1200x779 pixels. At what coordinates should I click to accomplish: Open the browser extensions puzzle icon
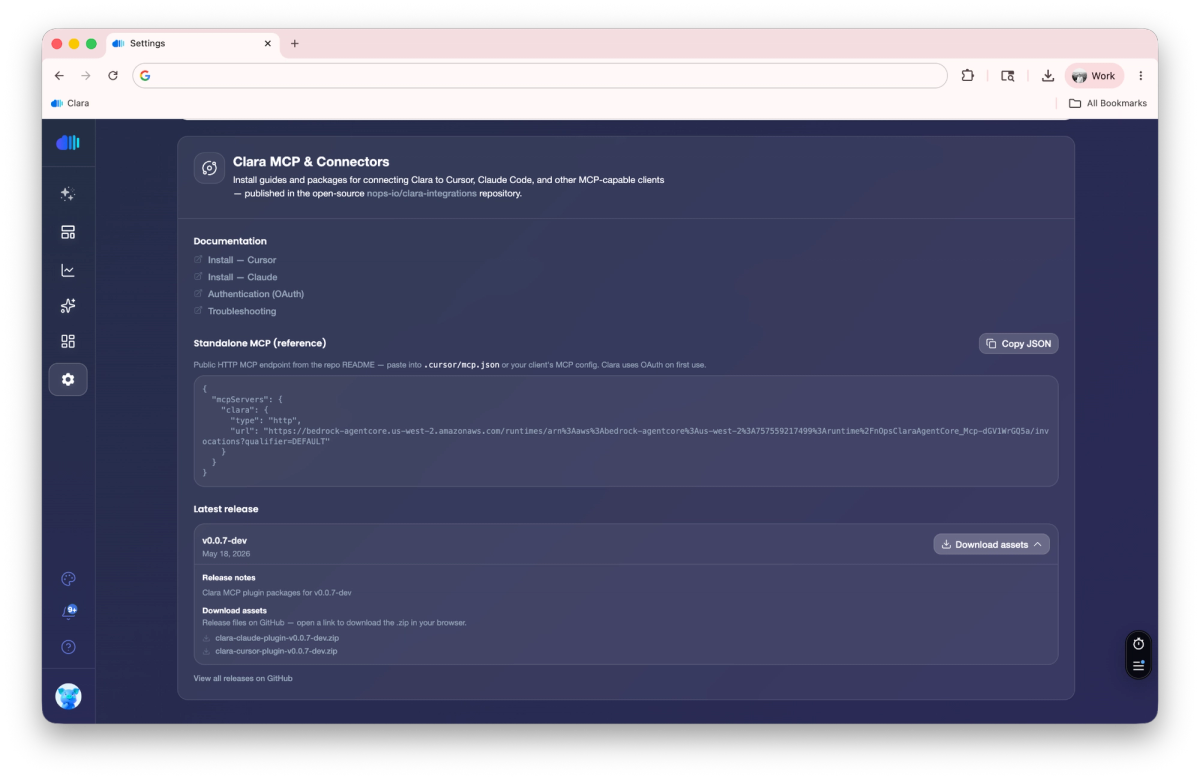[967, 75]
